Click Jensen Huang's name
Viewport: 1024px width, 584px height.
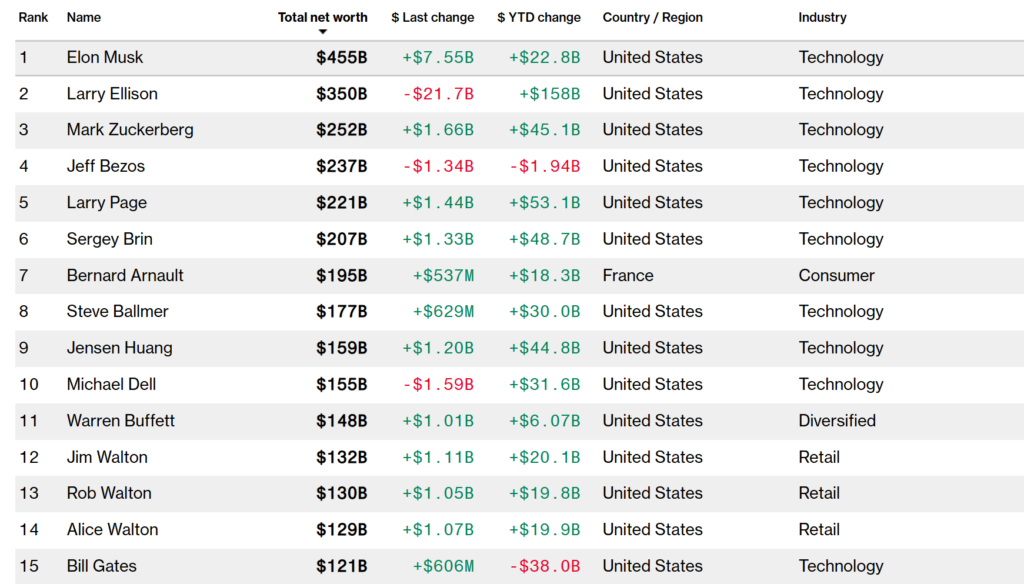click(x=119, y=348)
